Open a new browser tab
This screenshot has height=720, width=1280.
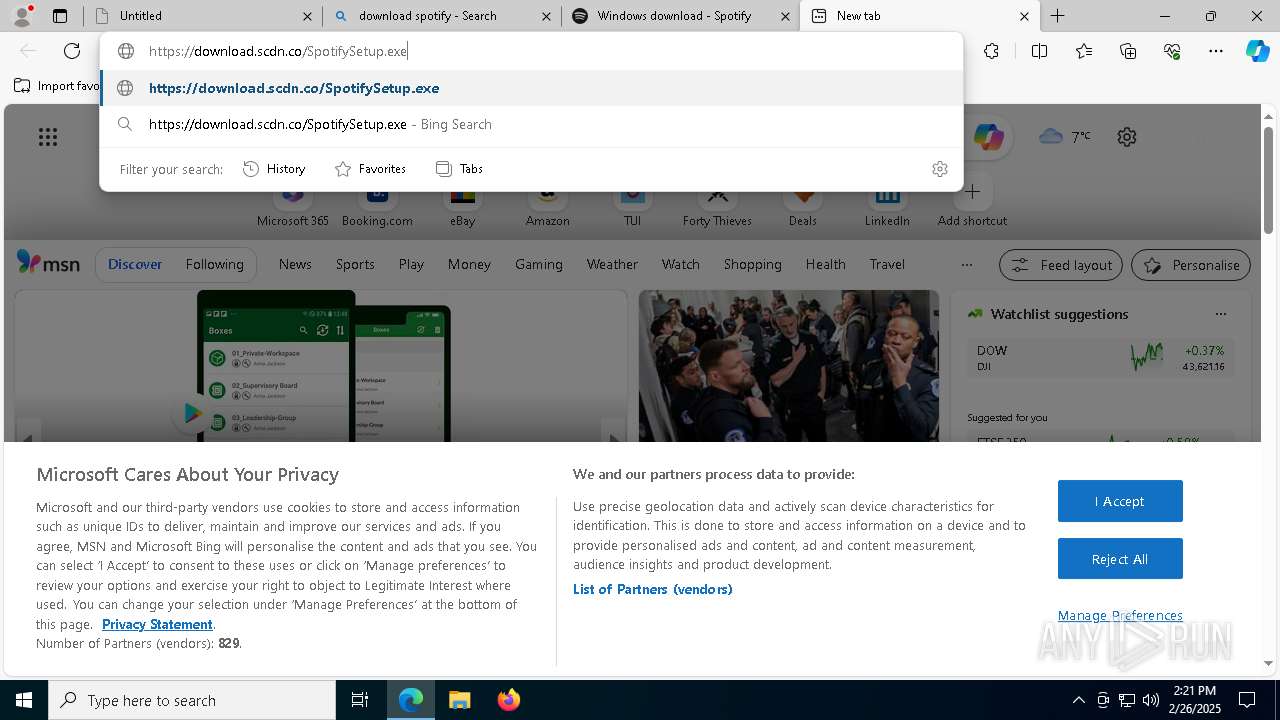pyautogui.click(x=1057, y=16)
